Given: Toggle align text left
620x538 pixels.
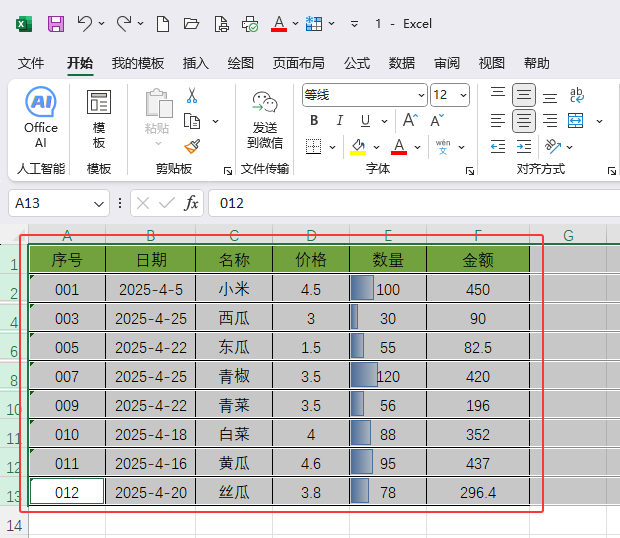Looking at the screenshot, I should click(x=498, y=121).
